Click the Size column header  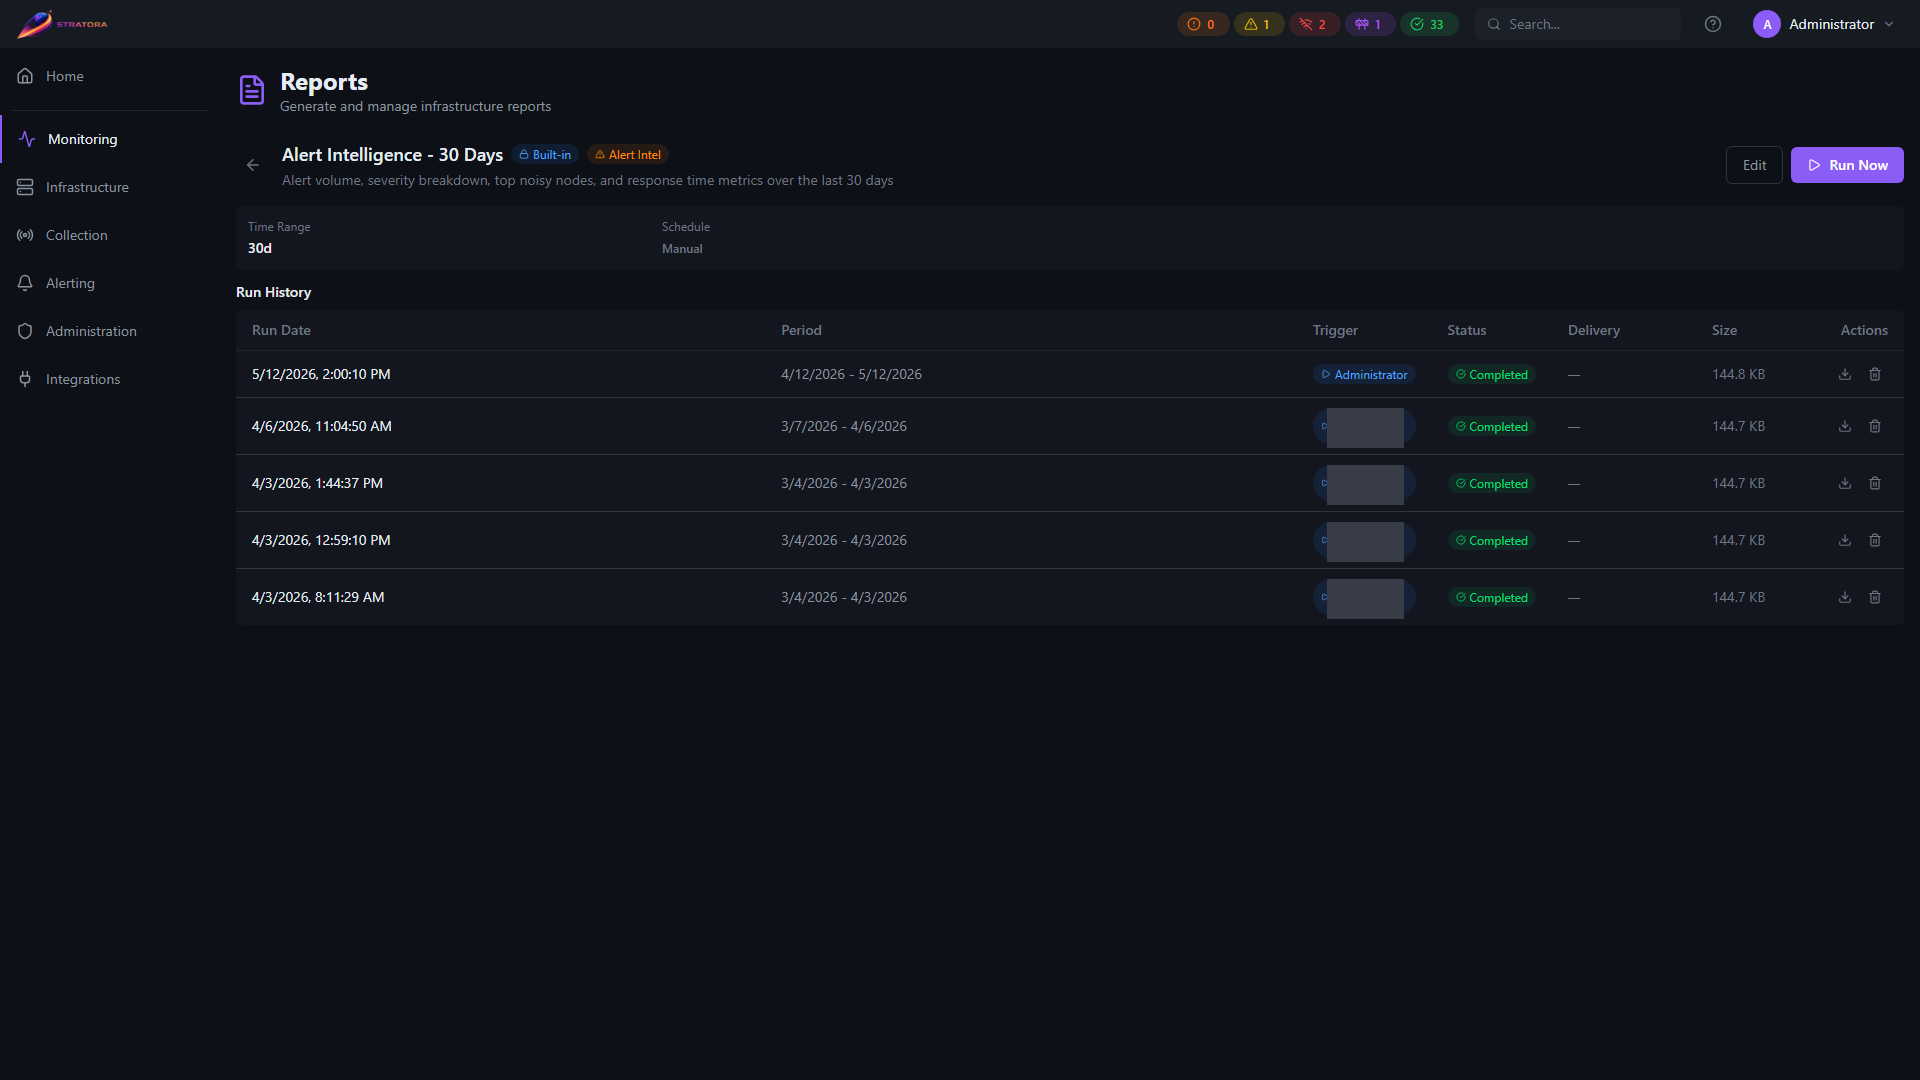coord(1724,330)
